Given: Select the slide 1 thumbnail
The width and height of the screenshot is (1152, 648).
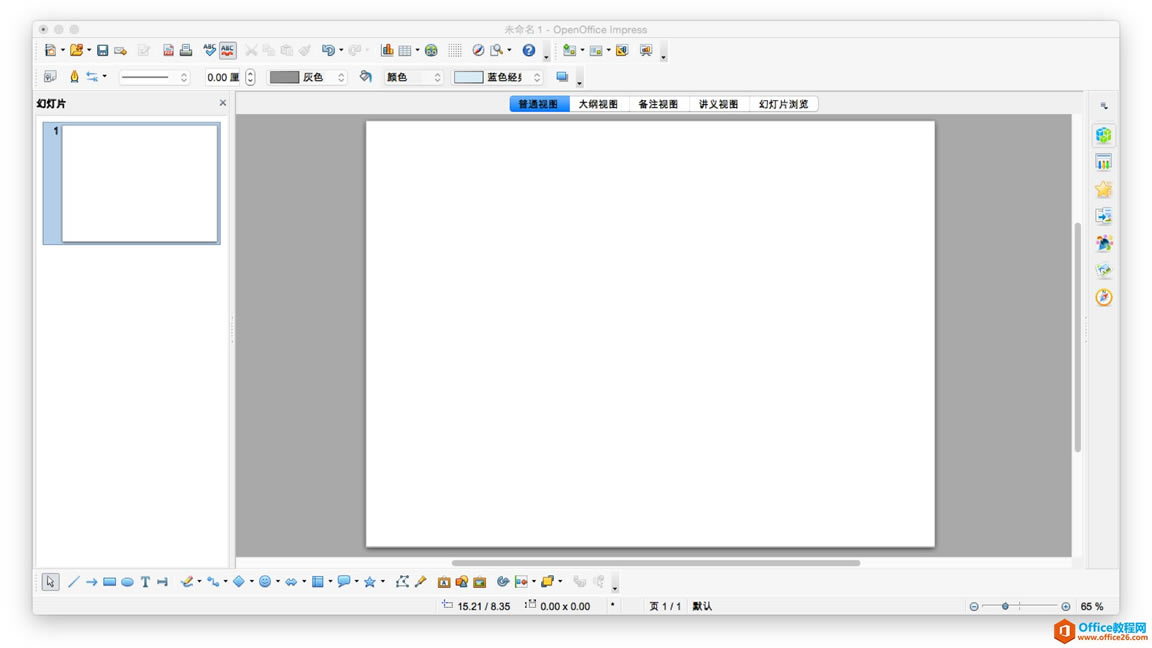Looking at the screenshot, I should coord(133,183).
